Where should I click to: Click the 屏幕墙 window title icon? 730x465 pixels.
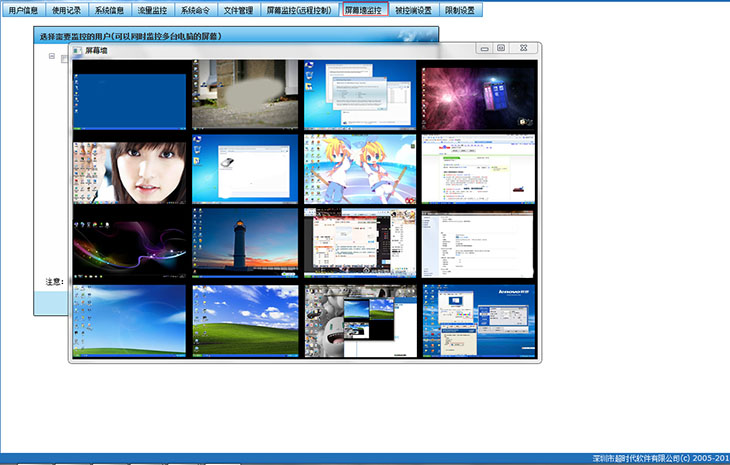[x=77, y=50]
